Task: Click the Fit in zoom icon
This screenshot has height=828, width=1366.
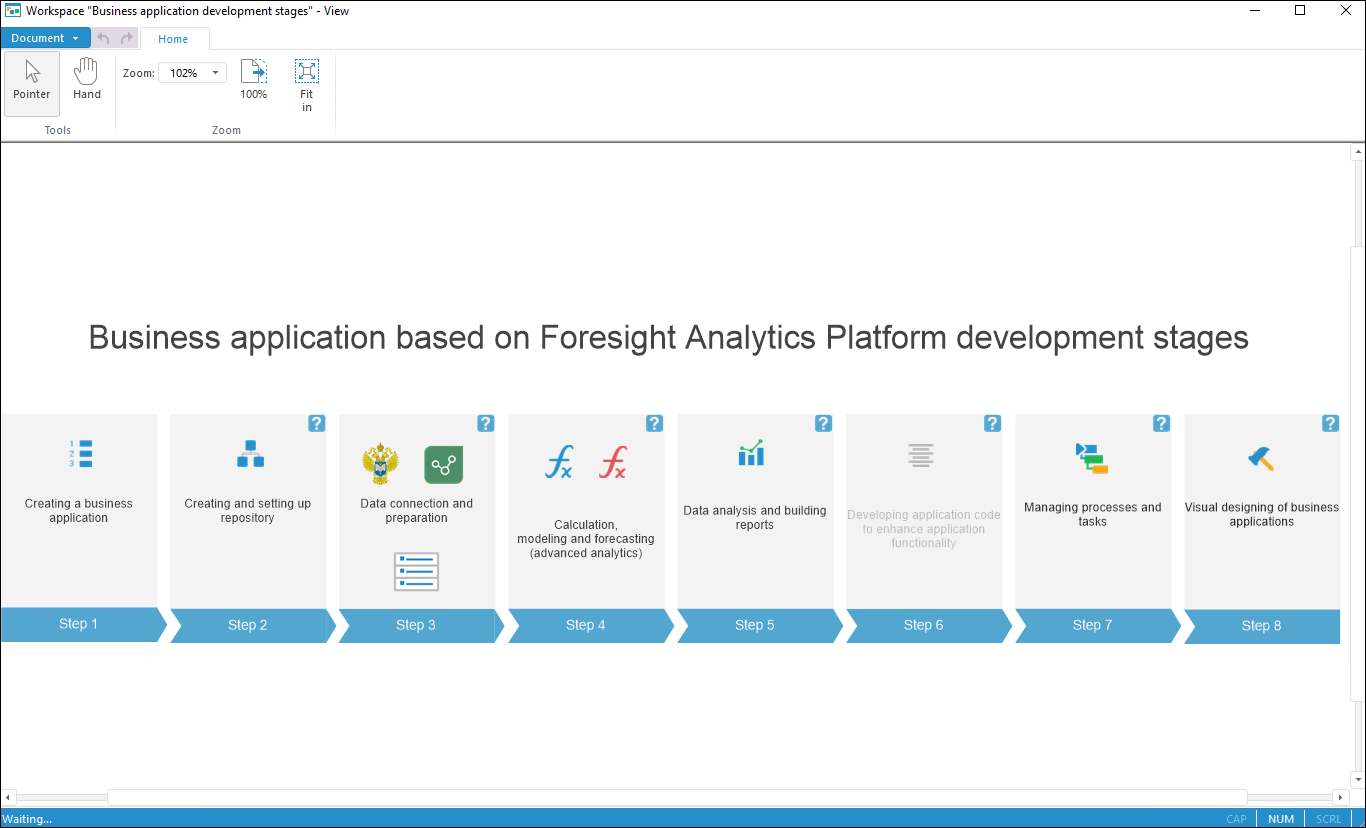Action: coord(307,84)
